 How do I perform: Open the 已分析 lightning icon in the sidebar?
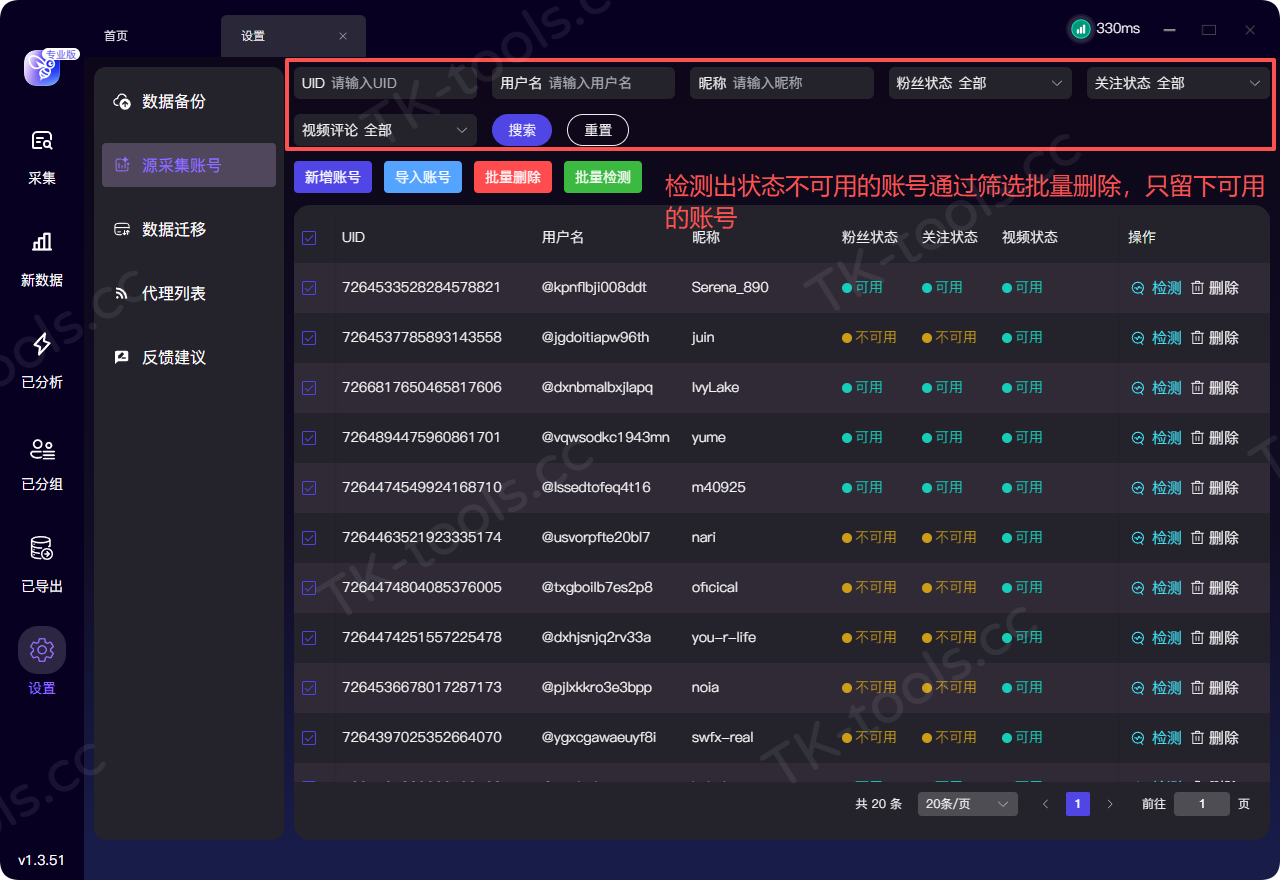tap(42, 344)
